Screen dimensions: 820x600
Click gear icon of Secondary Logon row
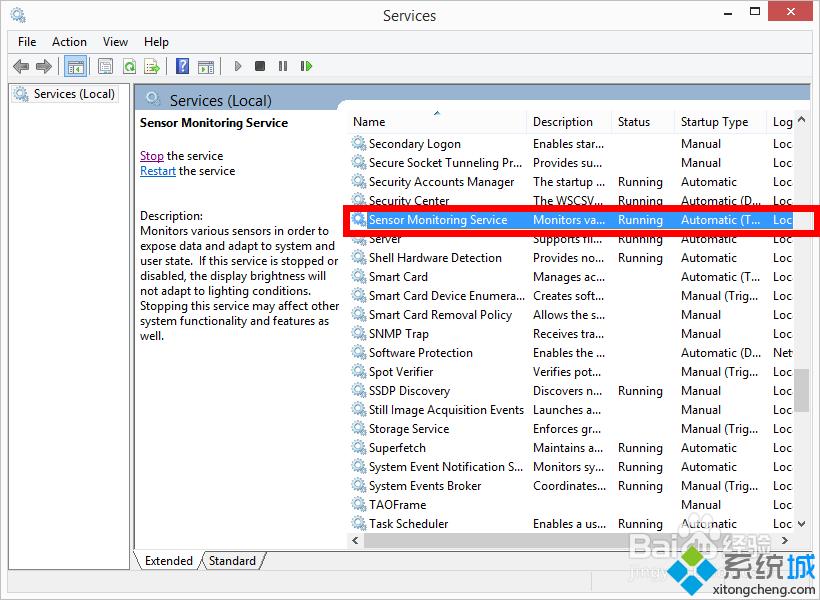pyautogui.click(x=359, y=143)
